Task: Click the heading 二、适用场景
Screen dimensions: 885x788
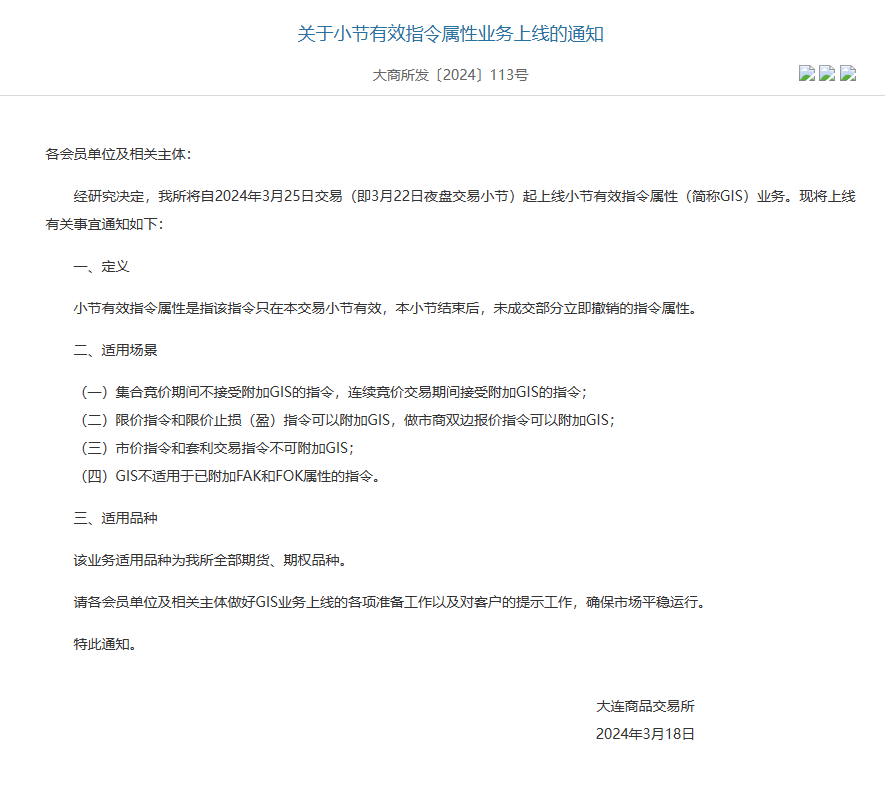Action: click(116, 350)
